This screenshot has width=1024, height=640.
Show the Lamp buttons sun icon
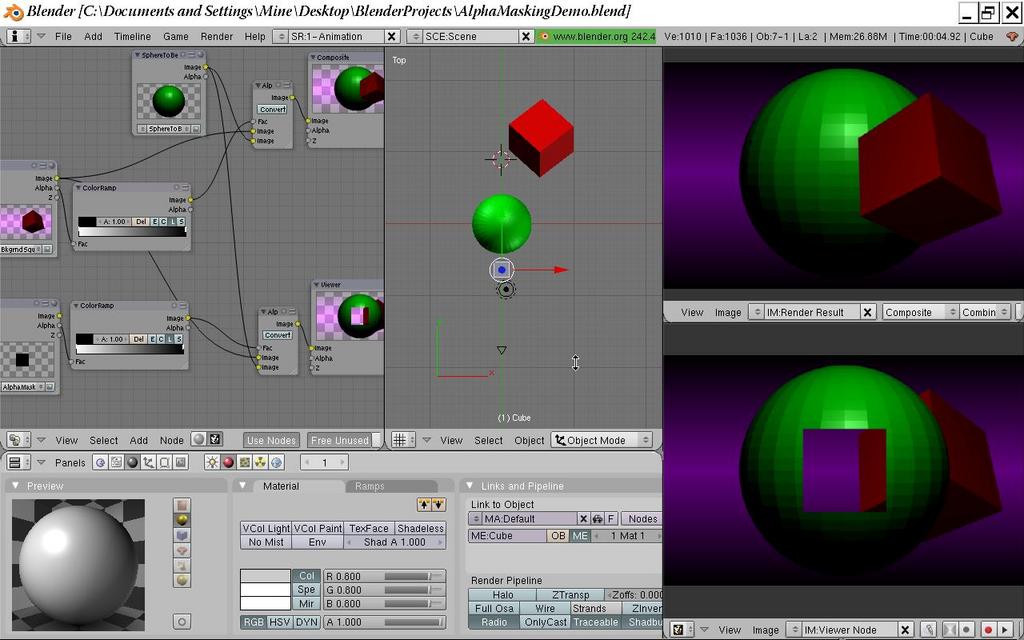tap(212, 462)
